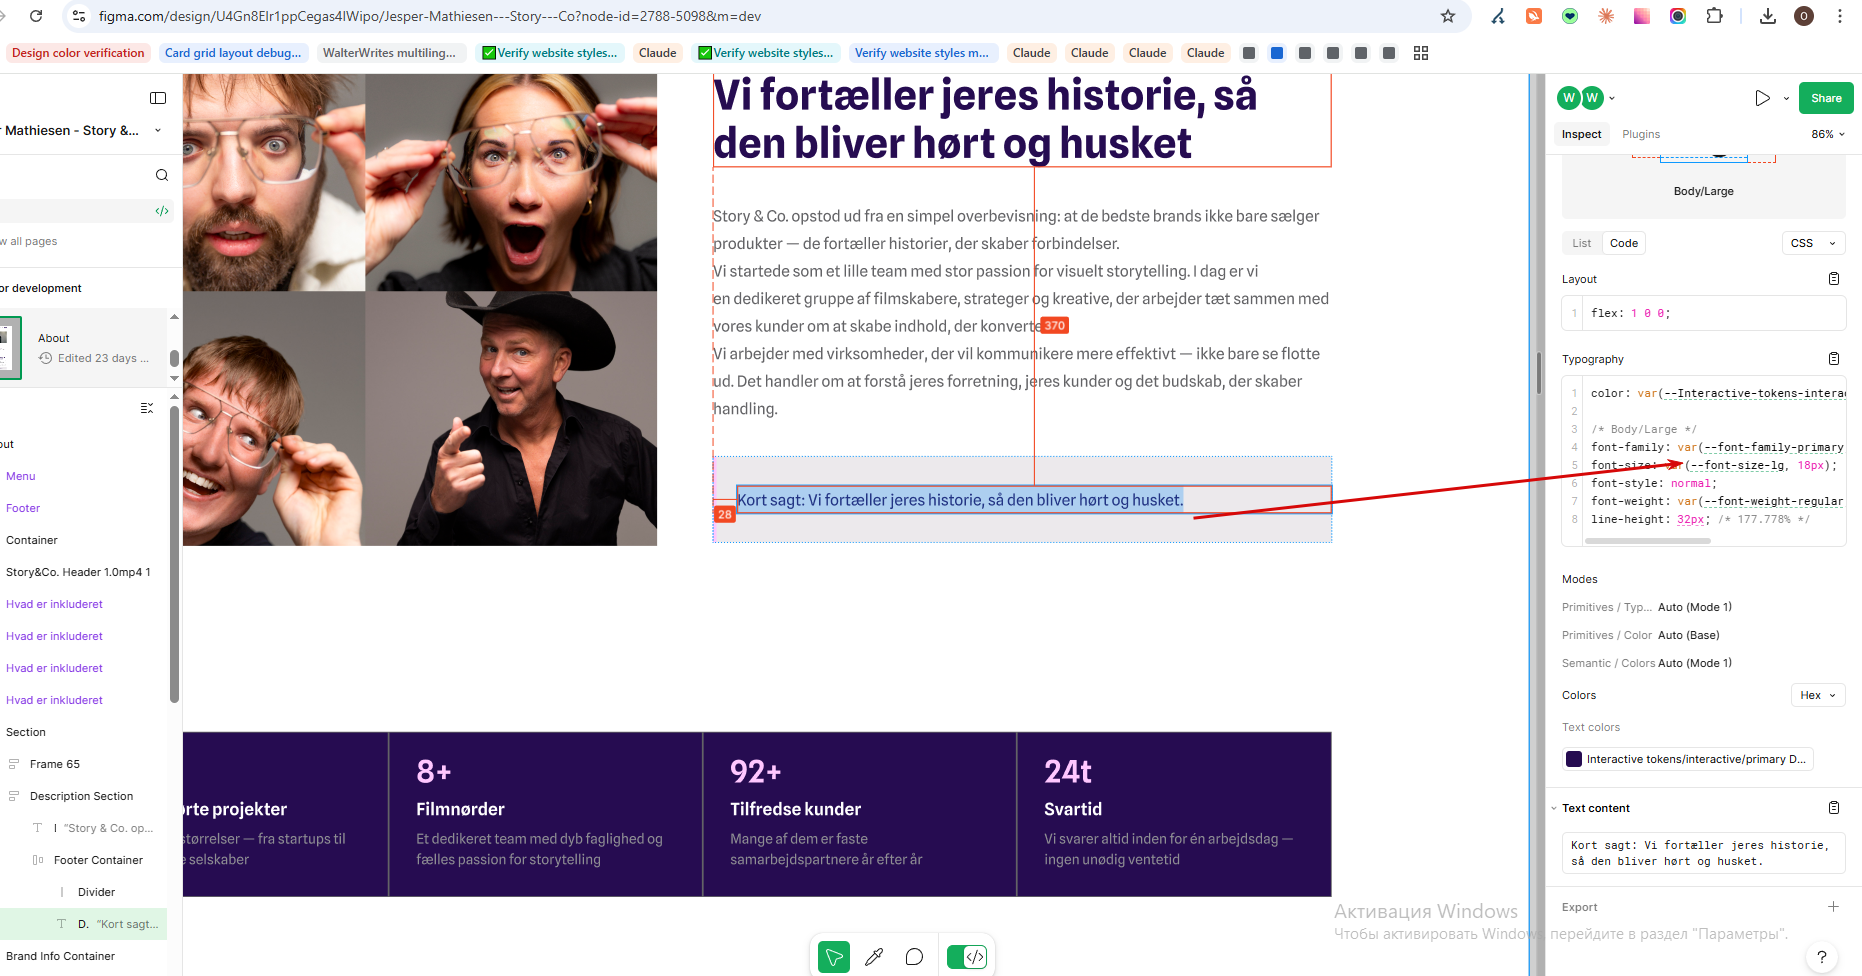
Task: Select the Annotate pen tool
Action: pyautogui.click(x=874, y=957)
